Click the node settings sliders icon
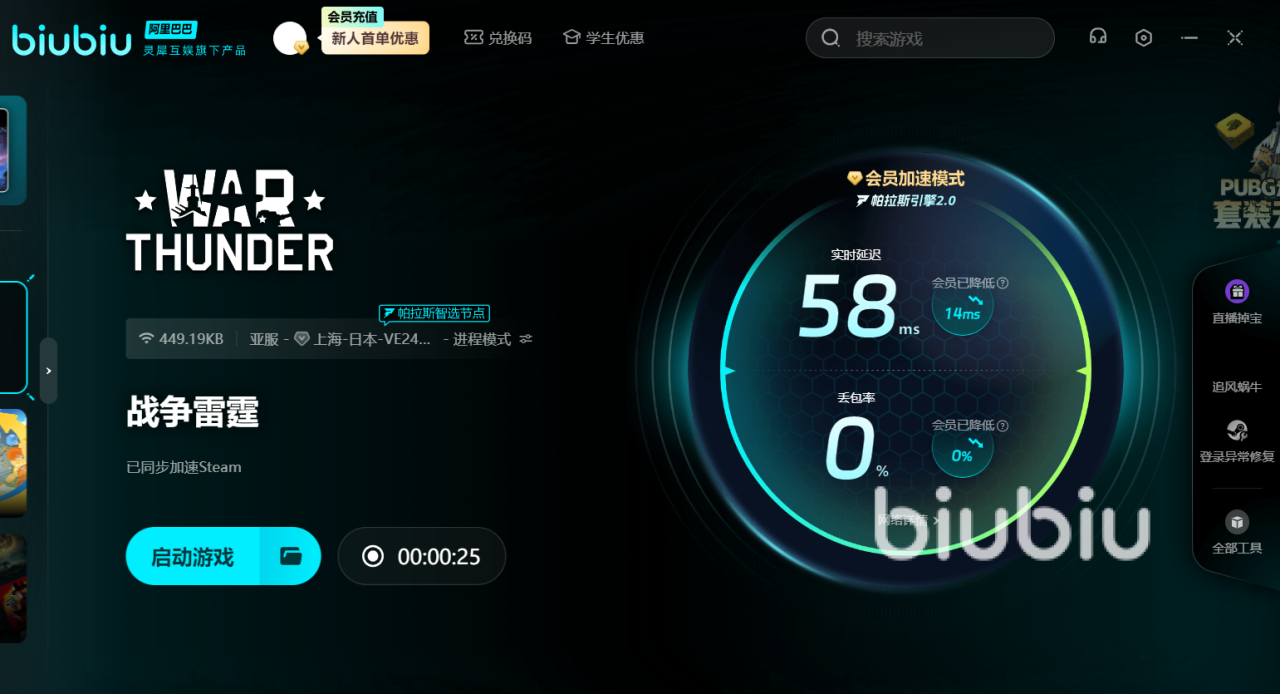 pos(526,339)
